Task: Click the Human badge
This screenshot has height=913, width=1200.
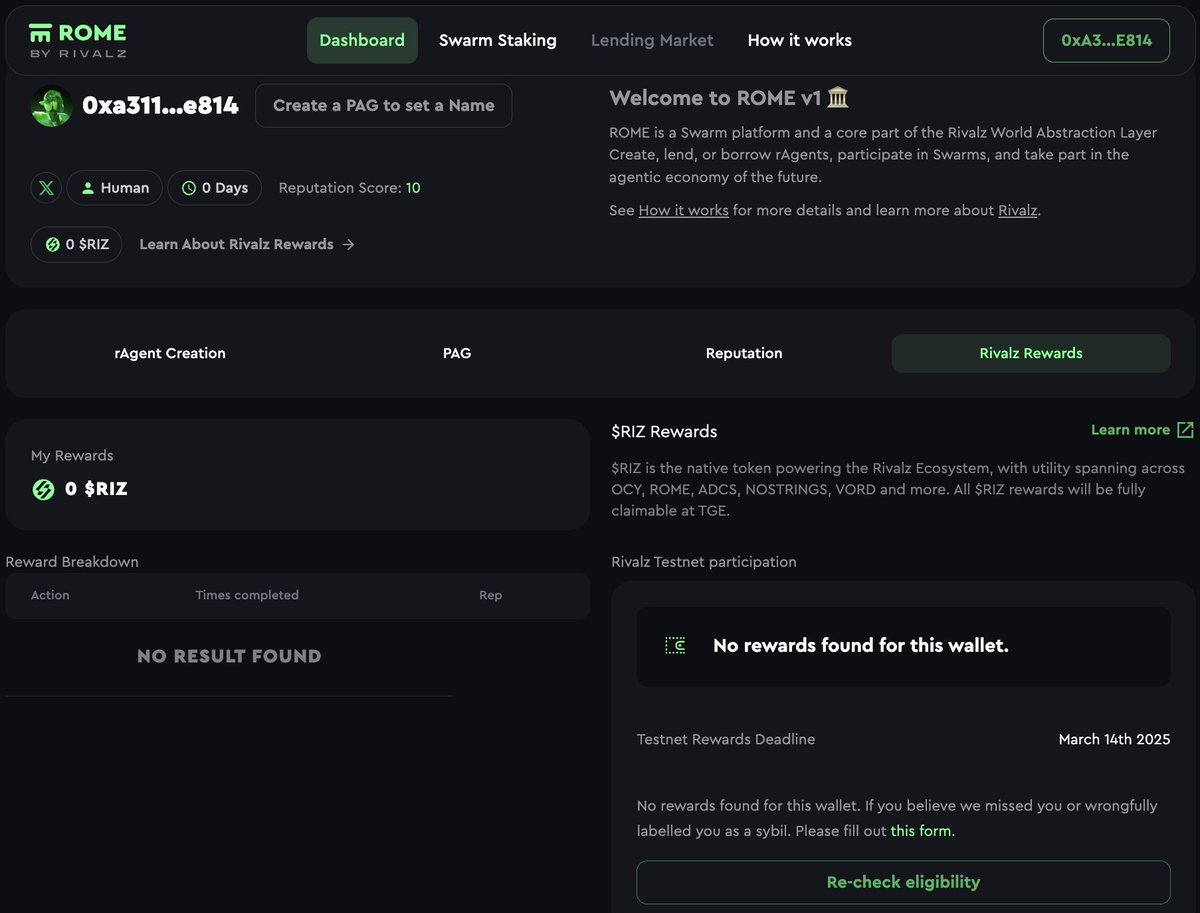Action: coord(115,188)
